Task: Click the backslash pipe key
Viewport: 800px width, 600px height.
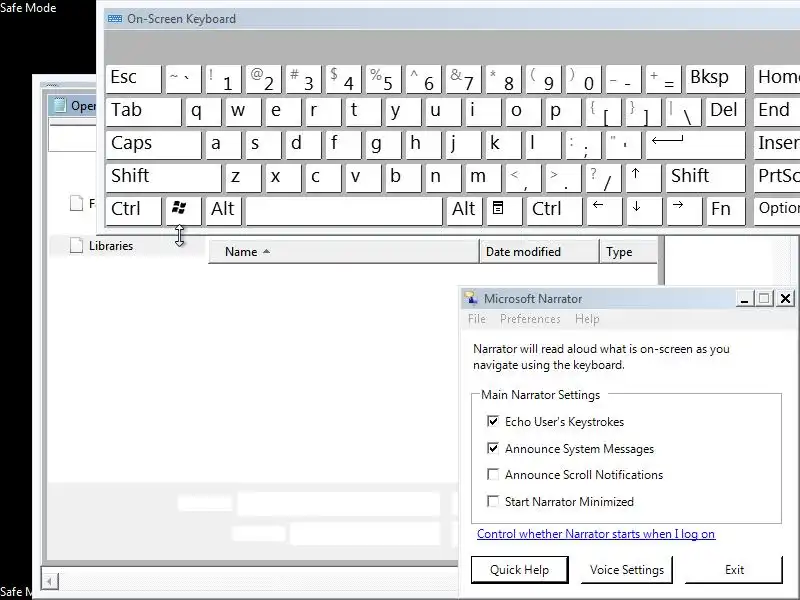Action: (x=684, y=112)
